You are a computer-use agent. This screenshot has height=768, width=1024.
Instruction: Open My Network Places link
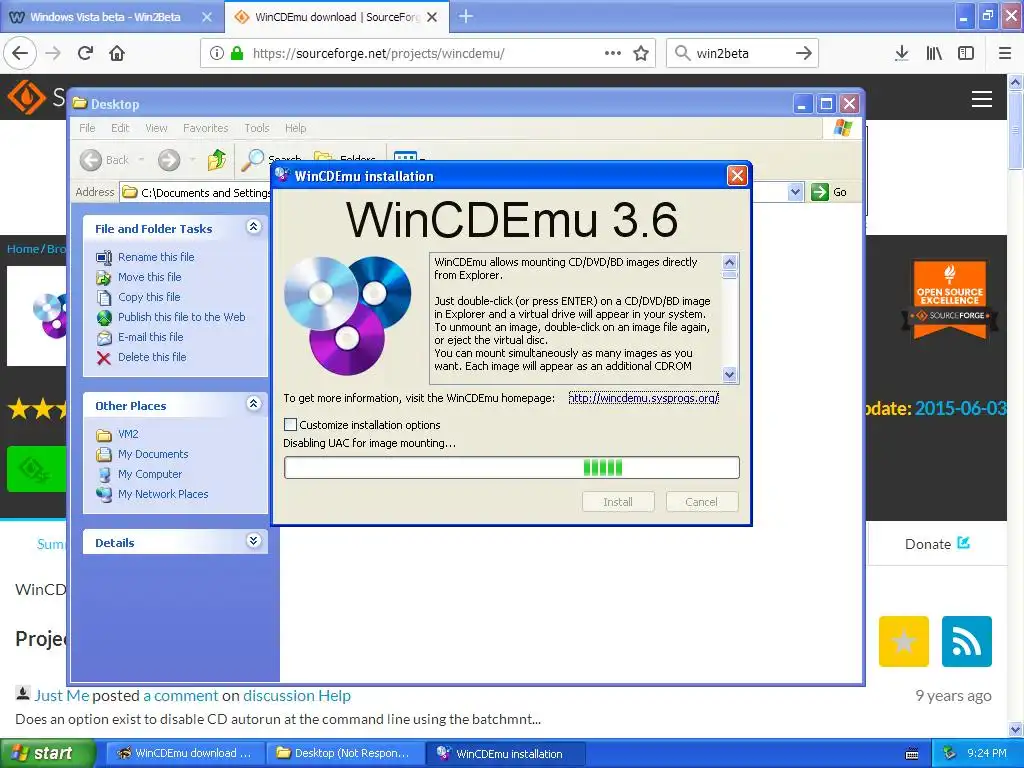[163, 494]
